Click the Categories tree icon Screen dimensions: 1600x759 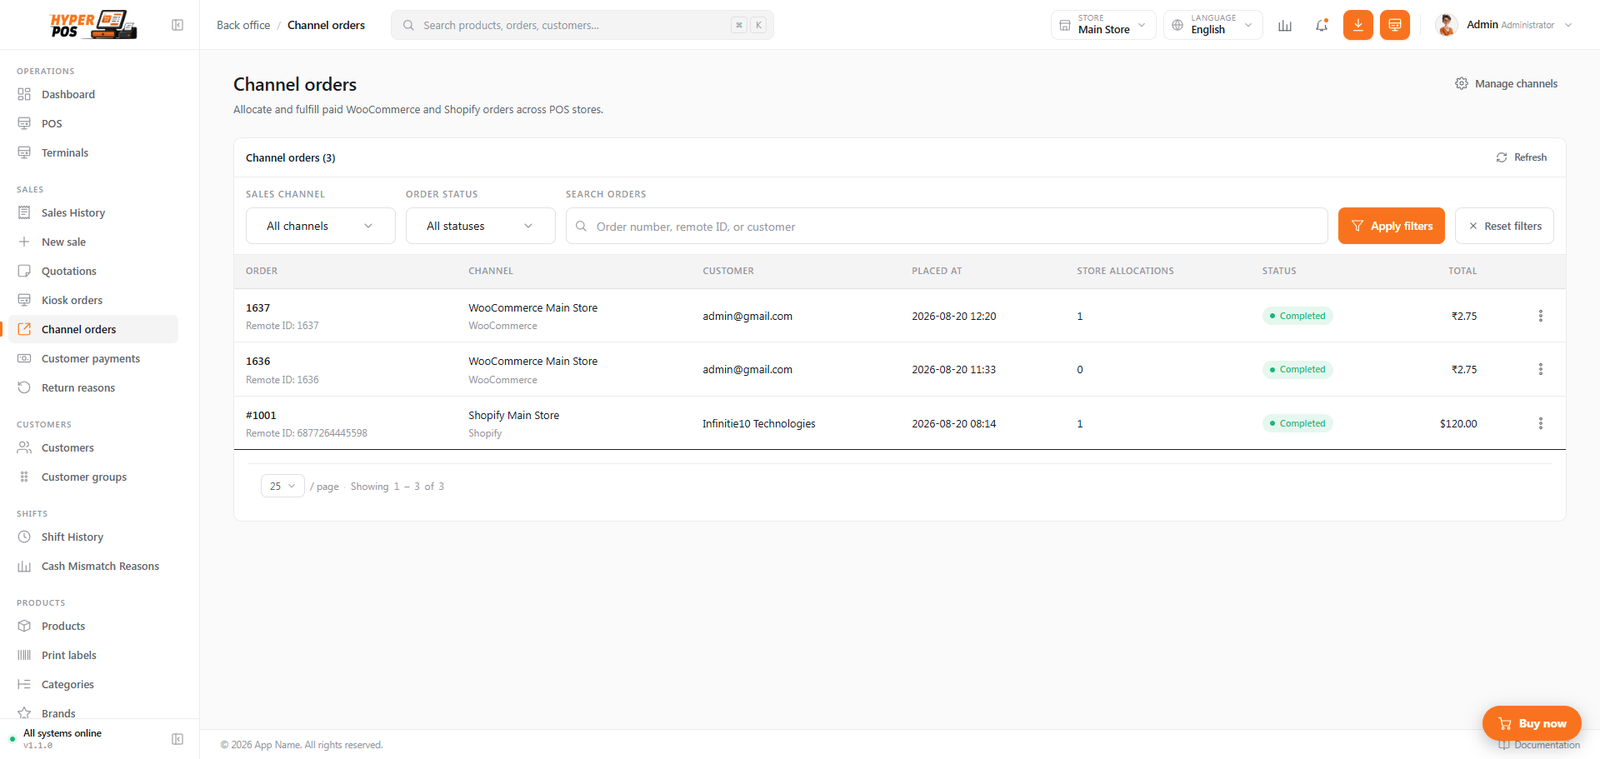point(24,684)
